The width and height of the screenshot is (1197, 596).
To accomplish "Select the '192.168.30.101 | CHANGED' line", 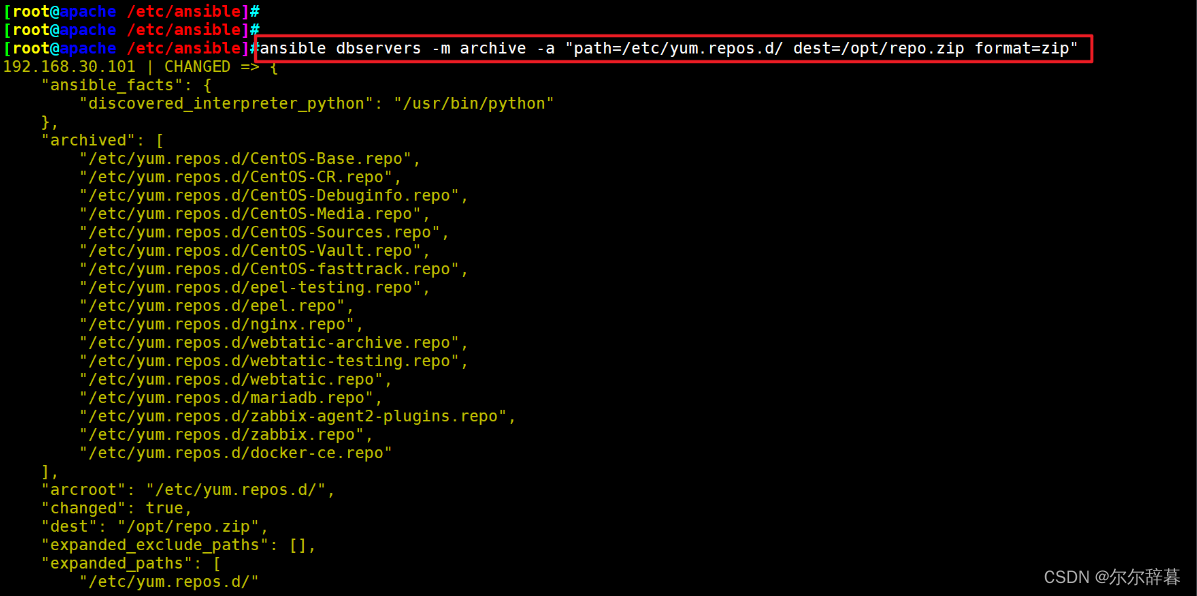I will 140,67.
